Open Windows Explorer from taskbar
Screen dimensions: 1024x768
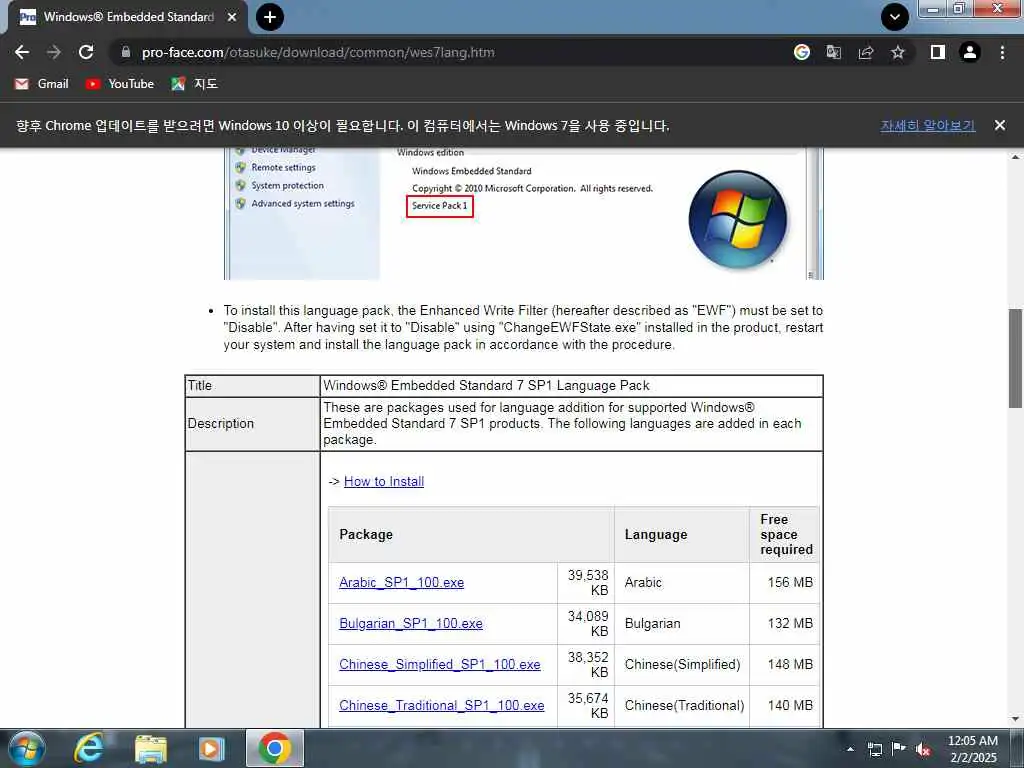point(151,748)
